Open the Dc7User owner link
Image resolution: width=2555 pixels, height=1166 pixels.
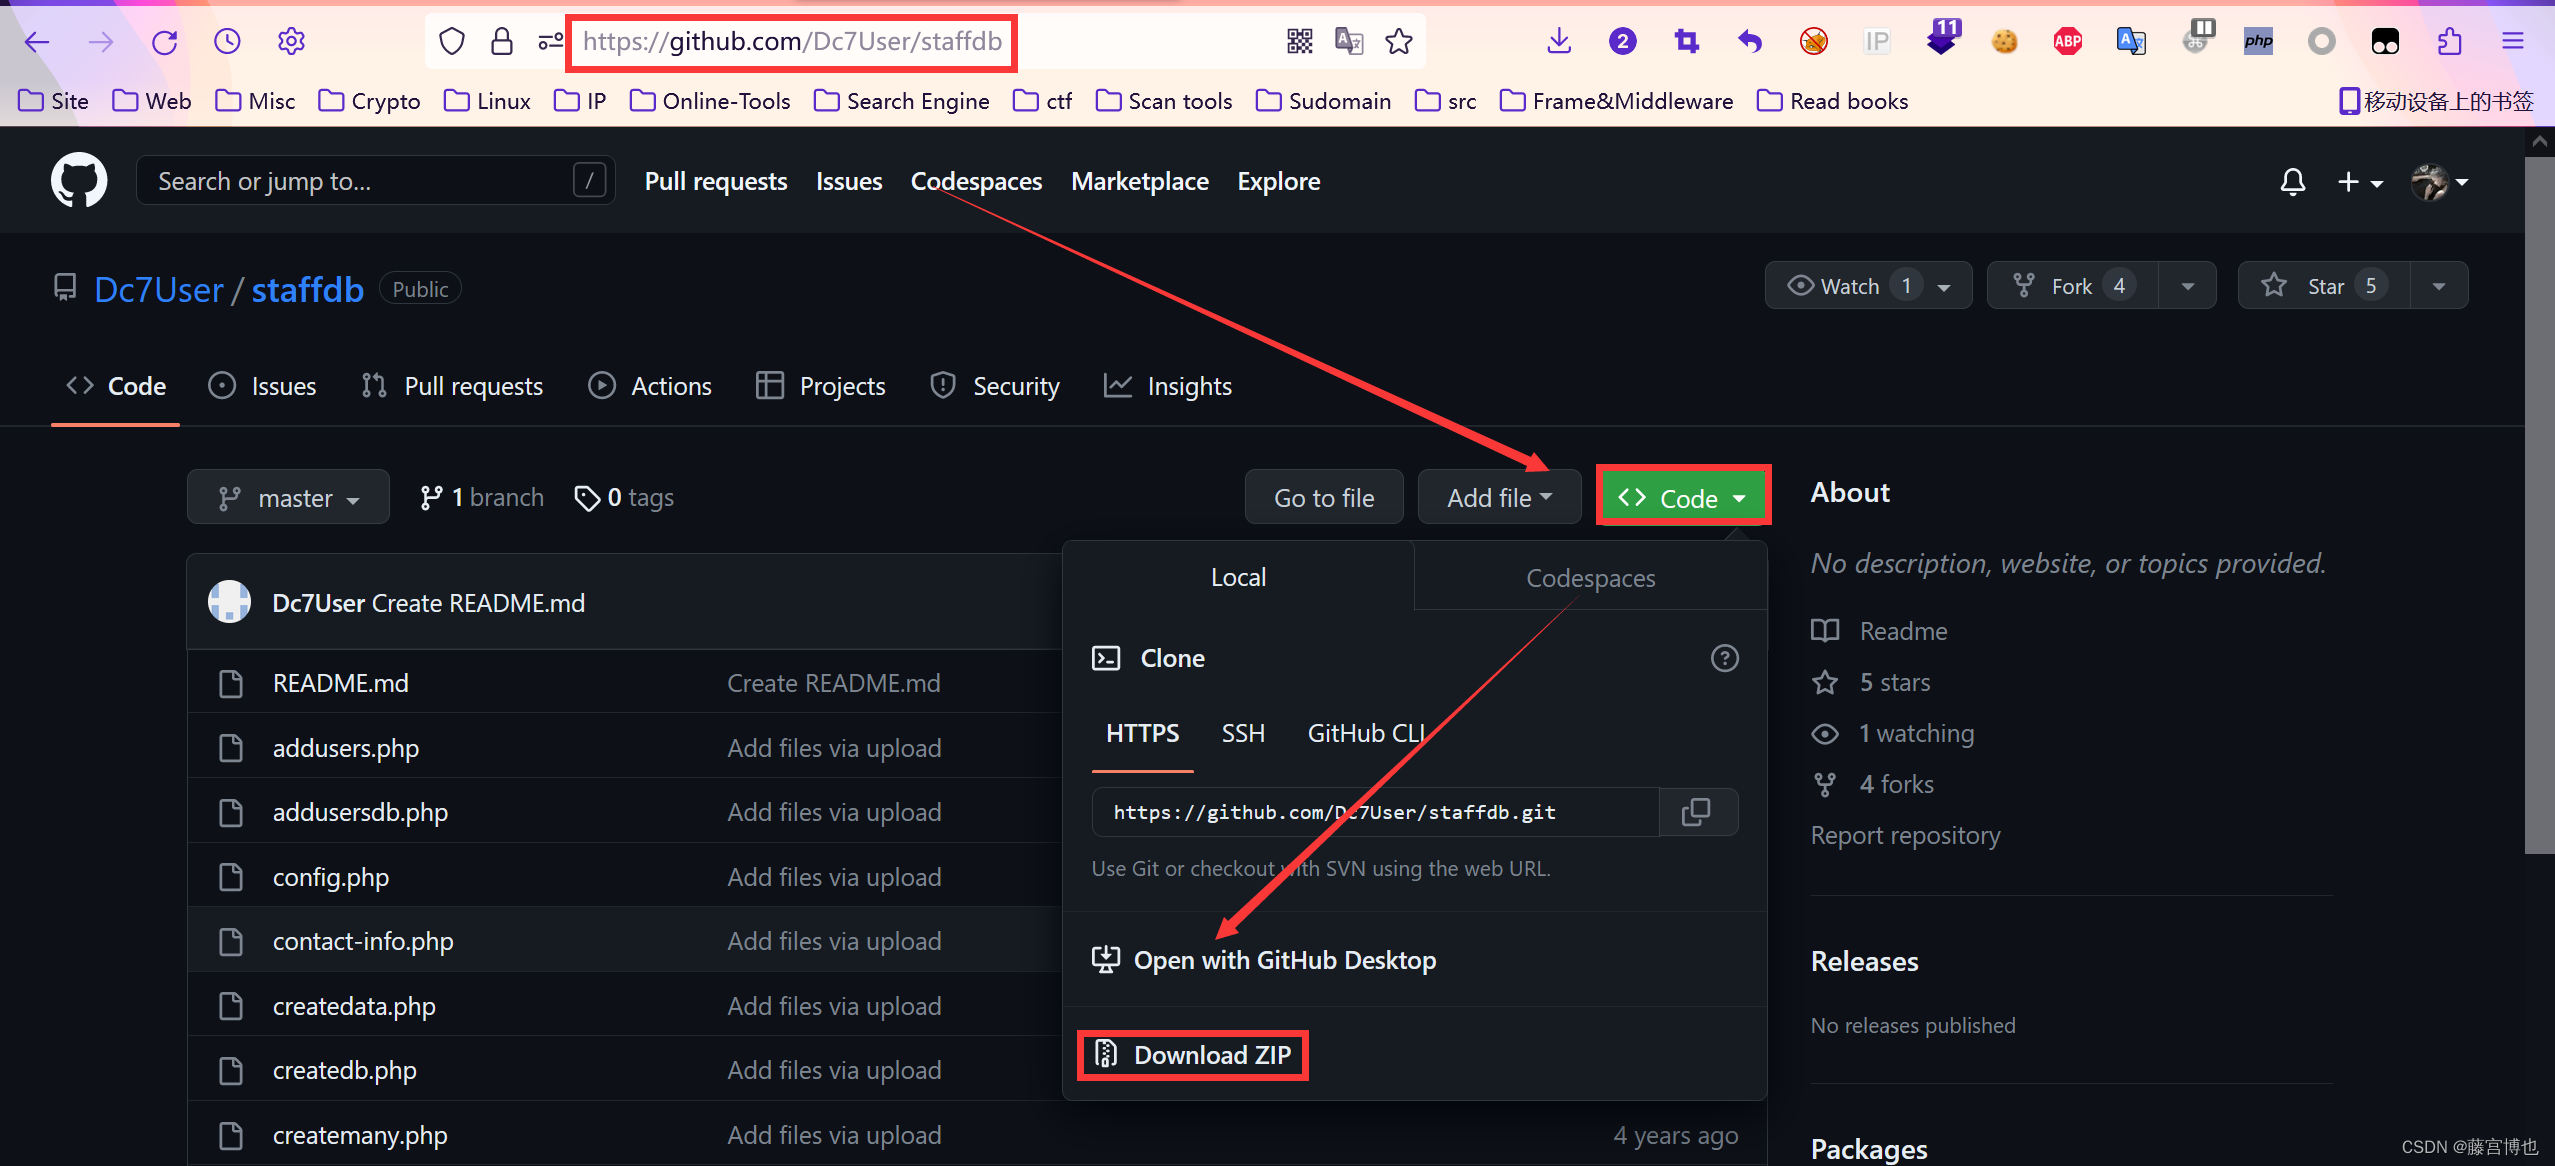(x=159, y=289)
